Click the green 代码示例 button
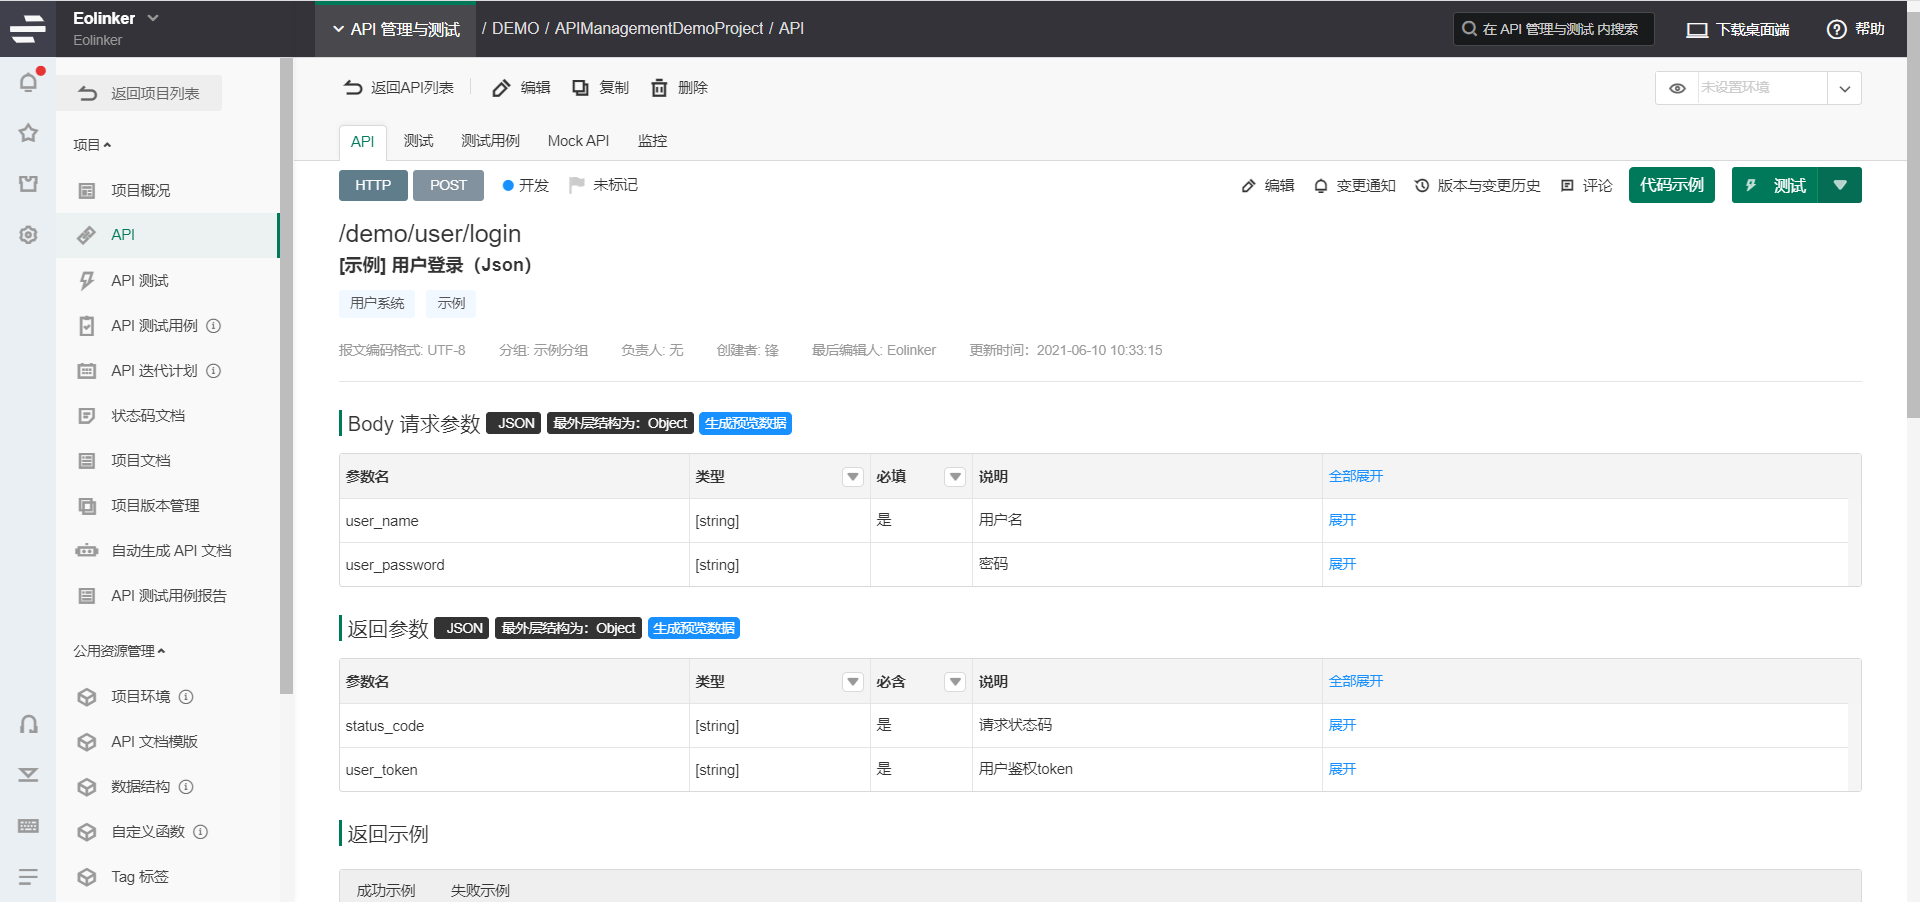Screen dimensions: 1920x902 point(1671,185)
